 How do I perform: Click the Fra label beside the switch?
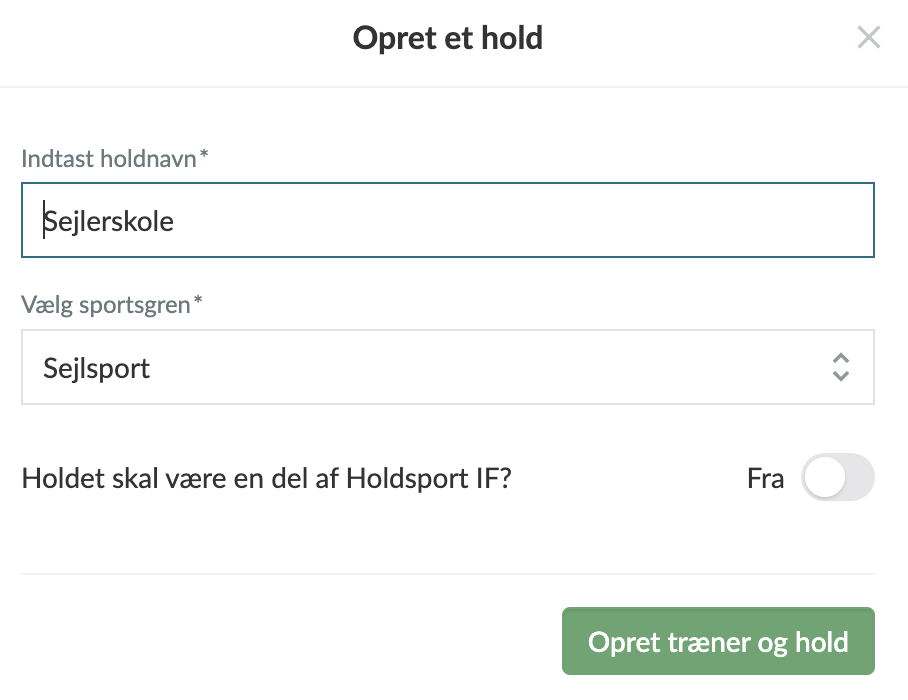coord(765,479)
